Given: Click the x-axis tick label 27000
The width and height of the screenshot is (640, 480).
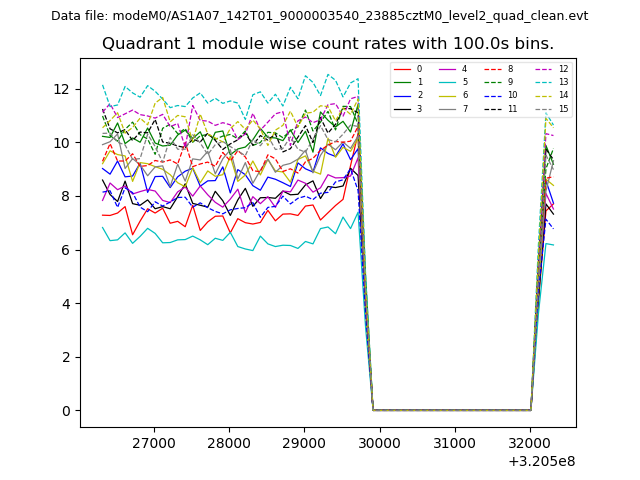Looking at the screenshot, I should pos(154,442).
